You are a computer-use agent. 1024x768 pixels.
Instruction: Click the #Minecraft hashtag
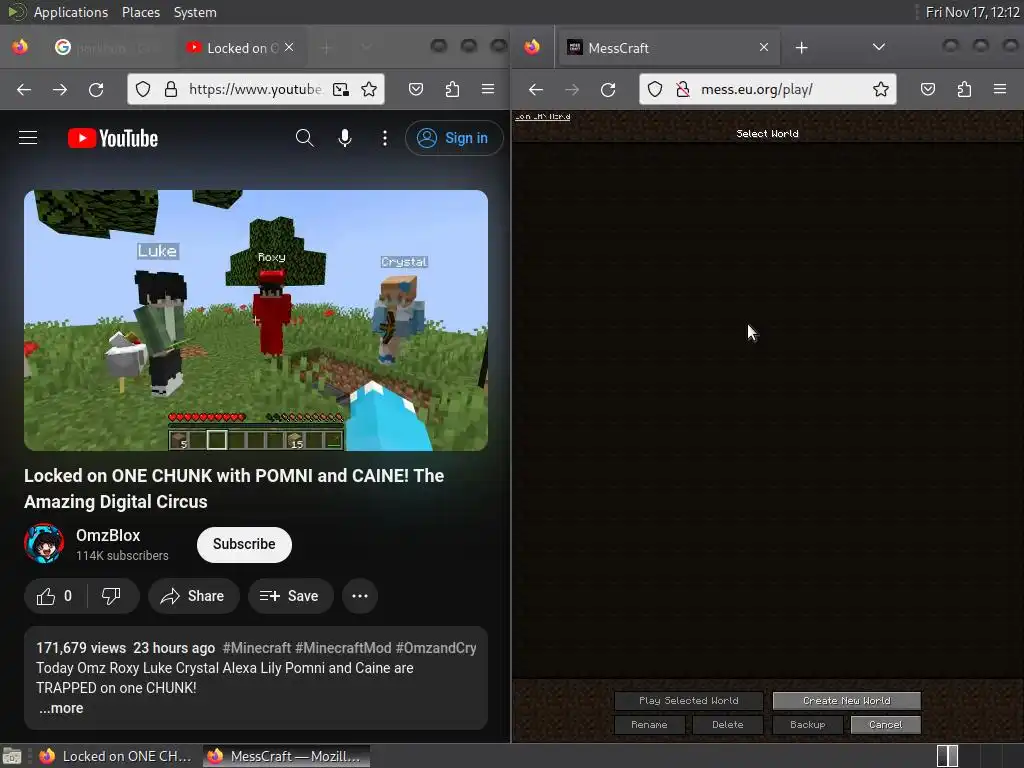pos(257,648)
